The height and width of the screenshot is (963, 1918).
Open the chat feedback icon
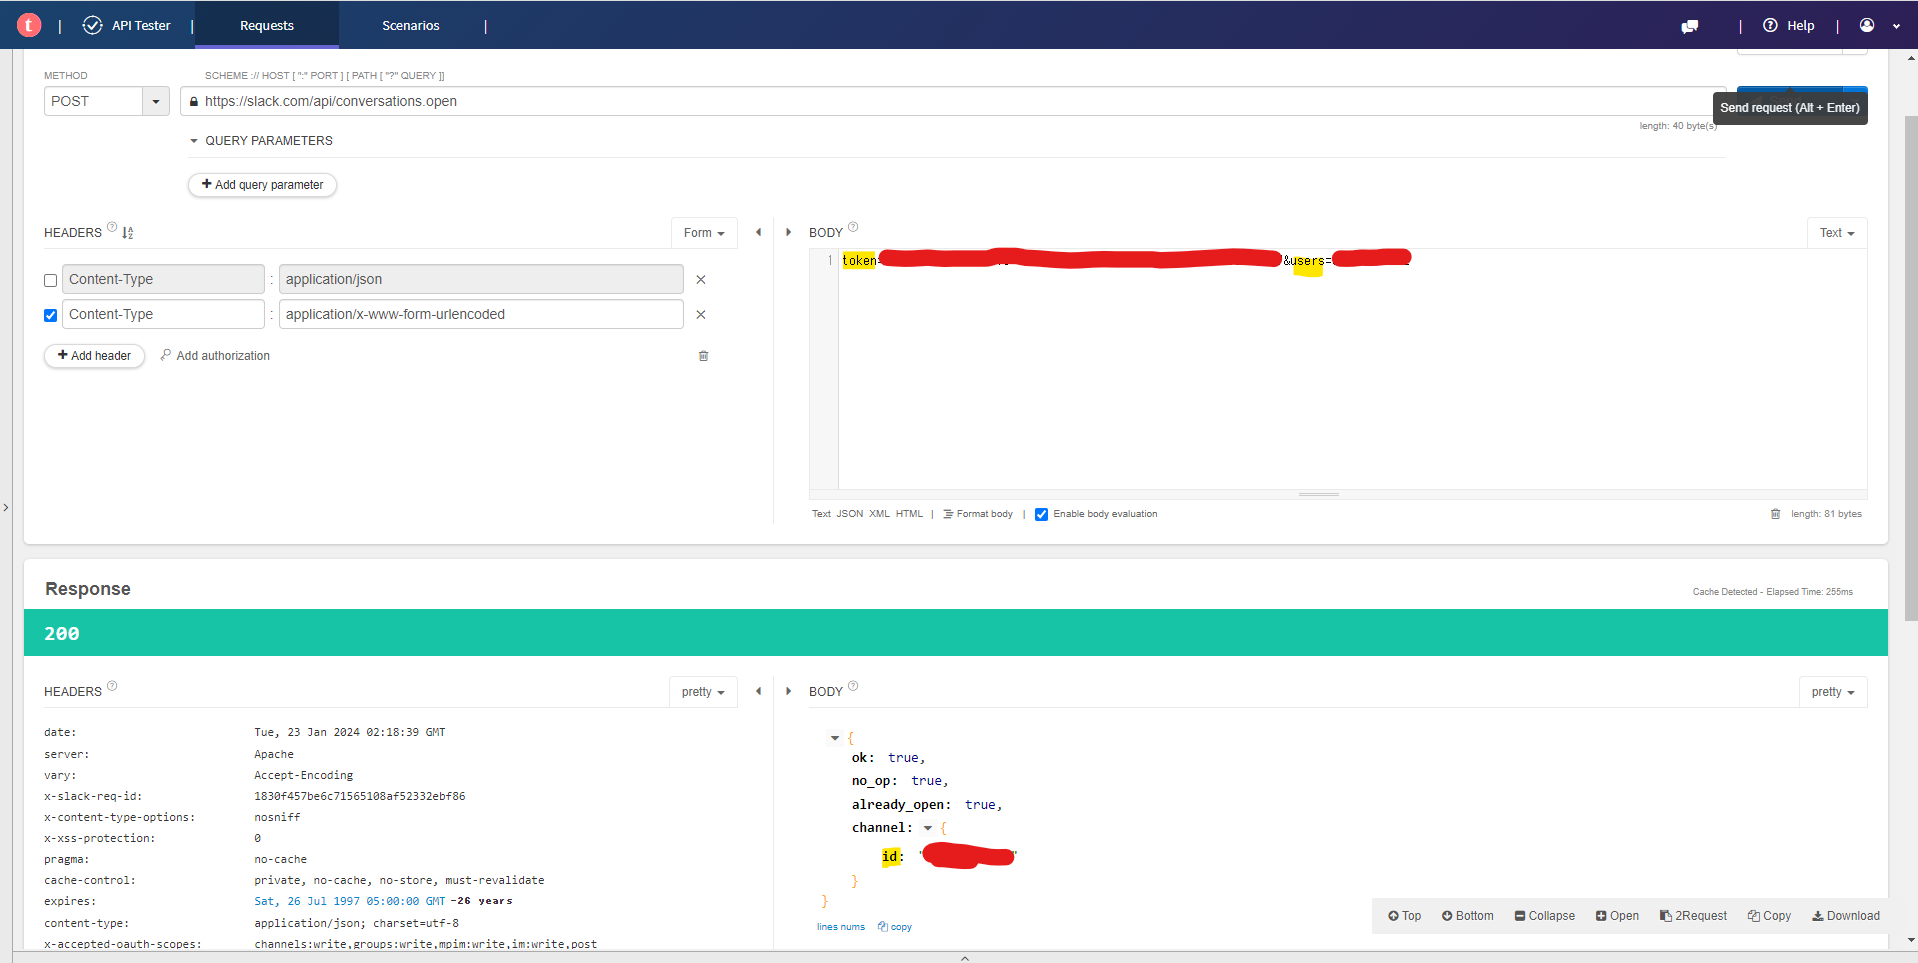[1690, 26]
